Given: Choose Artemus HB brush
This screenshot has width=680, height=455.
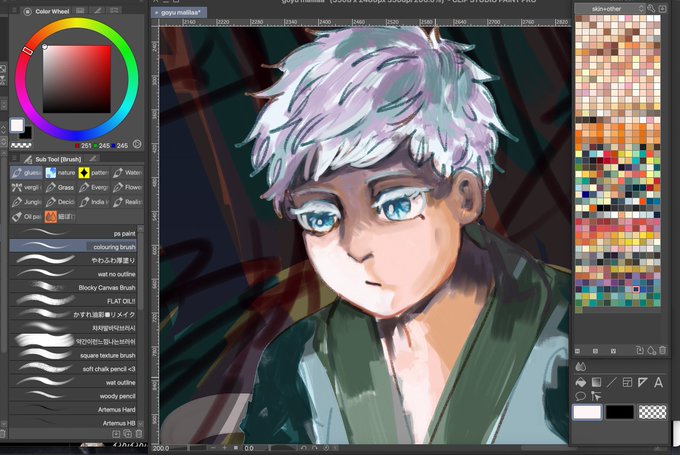Looking at the screenshot, I should (x=73, y=422).
